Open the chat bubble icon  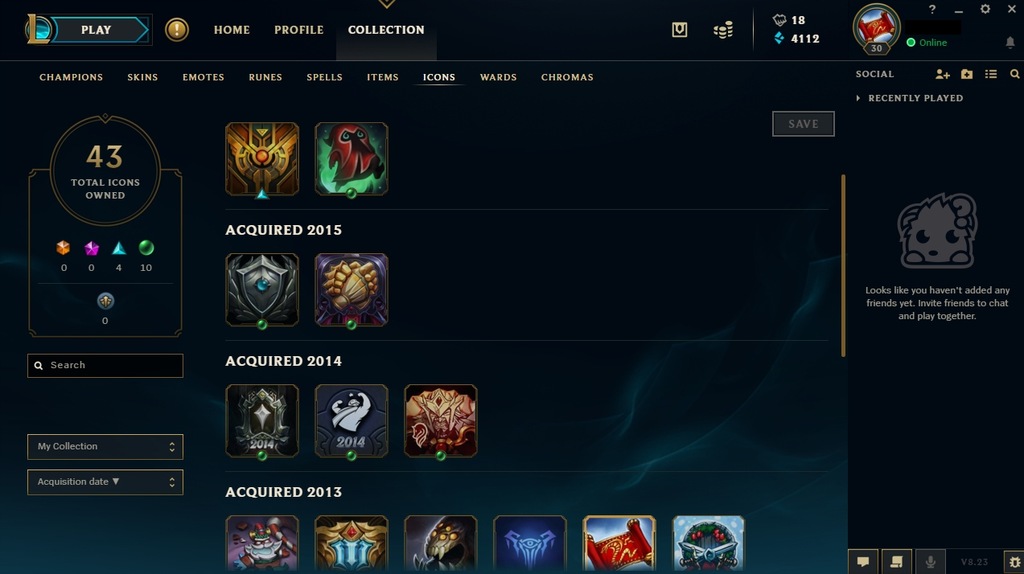[863, 562]
